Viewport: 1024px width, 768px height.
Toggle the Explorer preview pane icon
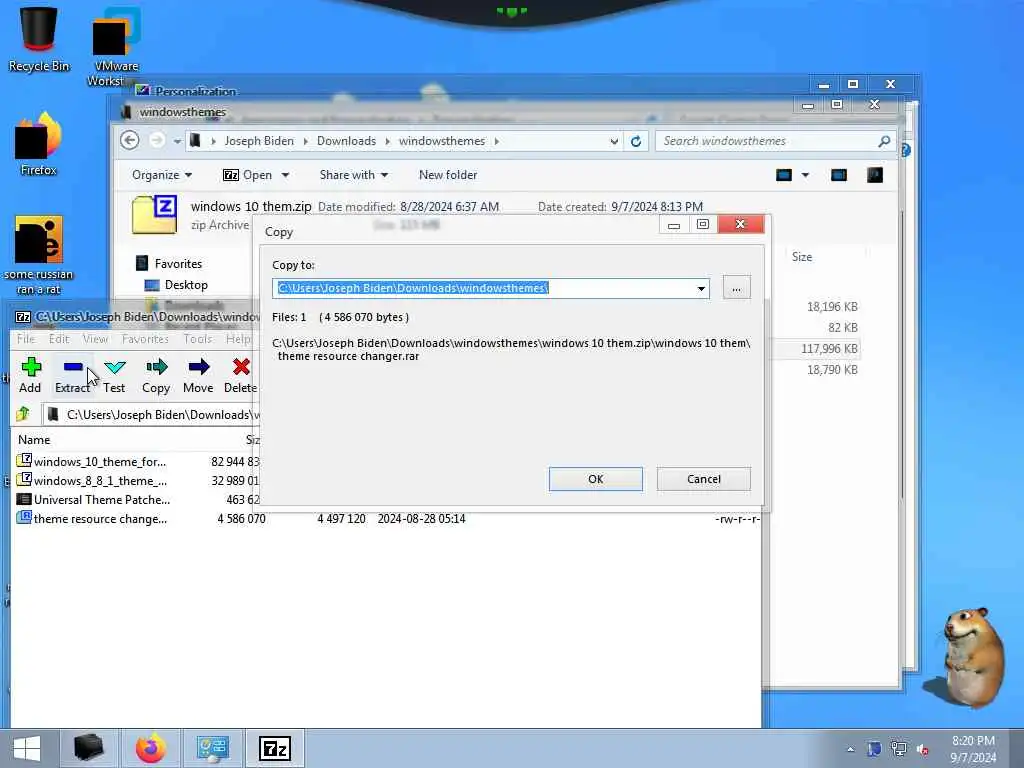pos(839,175)
